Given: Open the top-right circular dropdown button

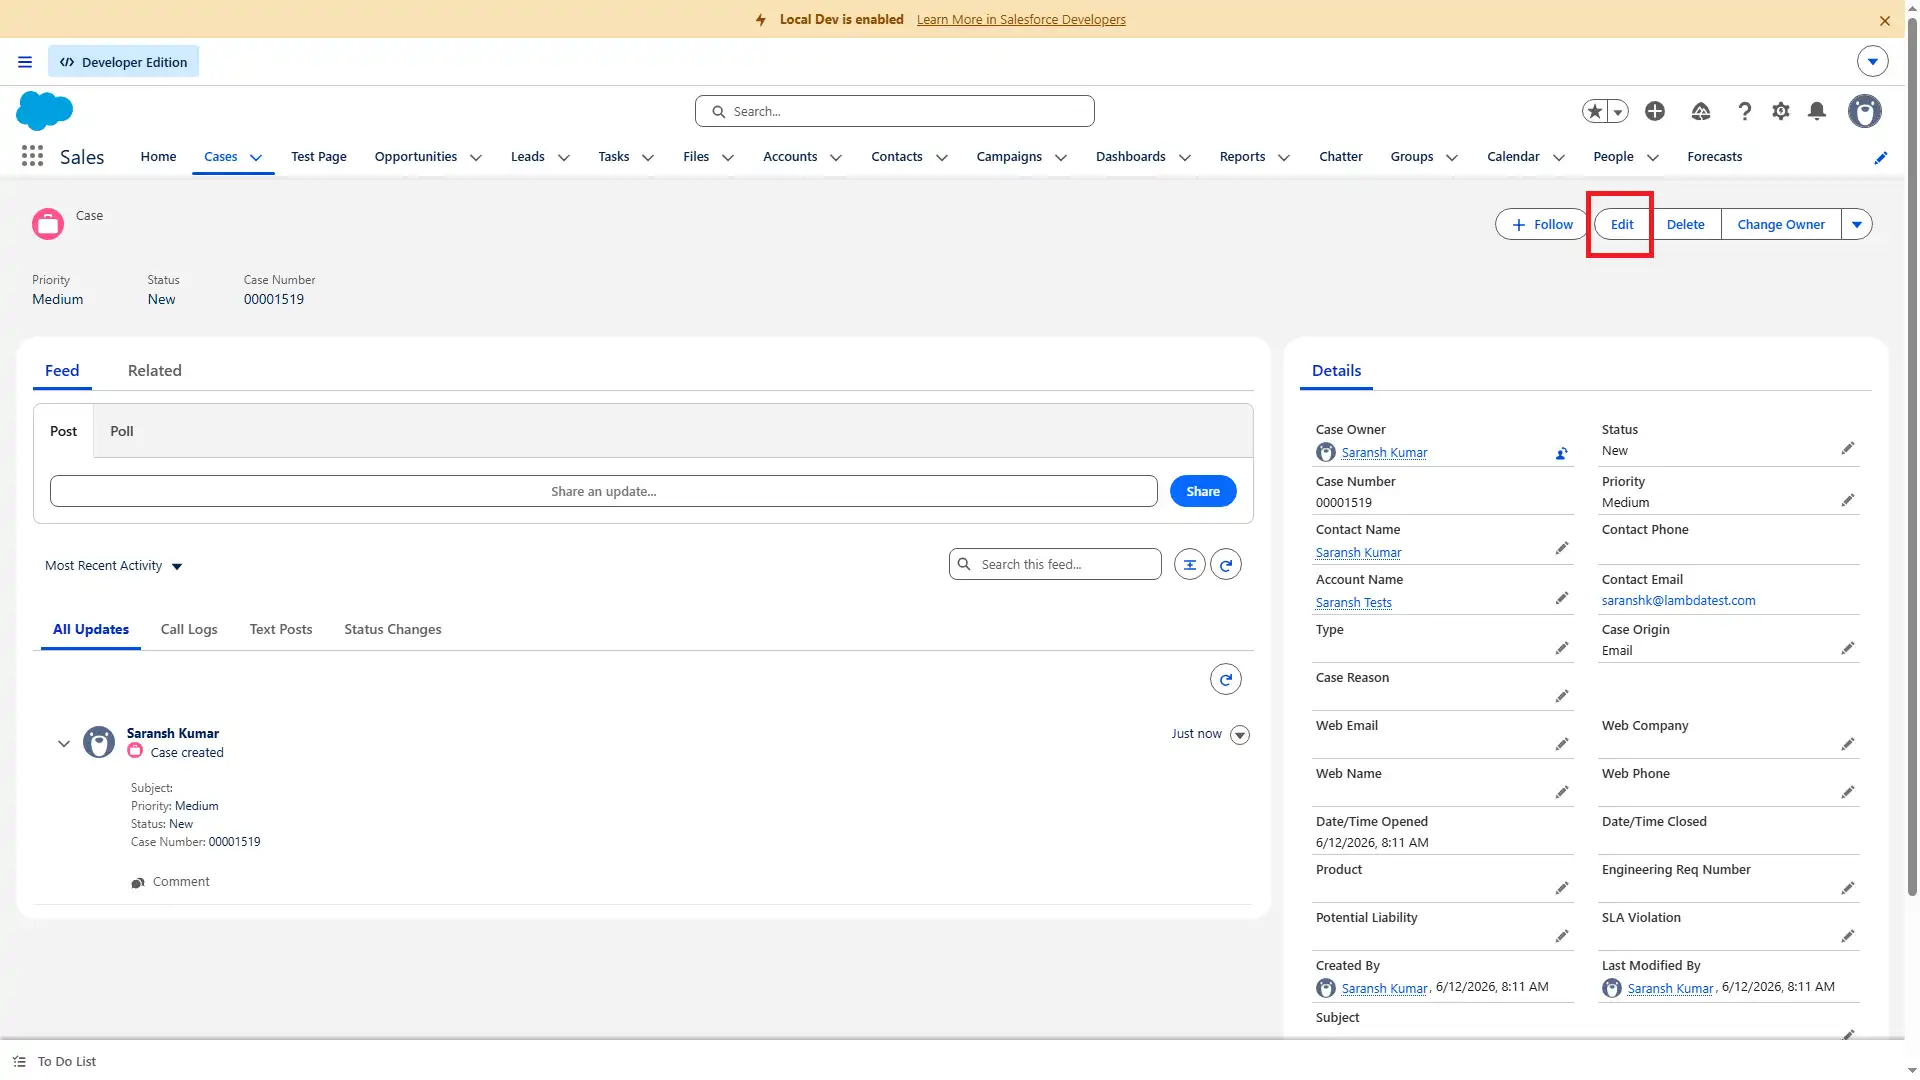Looking at the screenshot, I should [x=1873, y=62].
